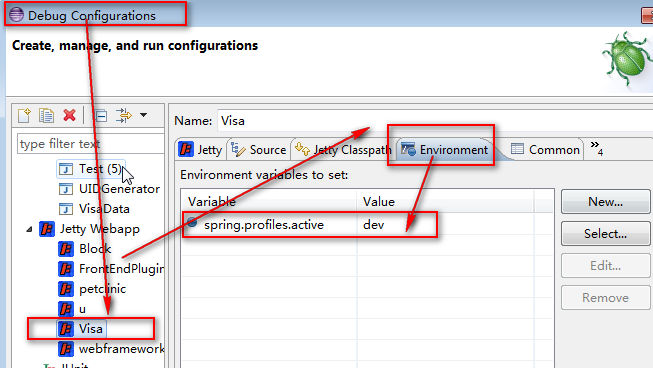This screenshot has height=368, width=653.
Task: Select Test (5) configuration
Action: point(100,169)
